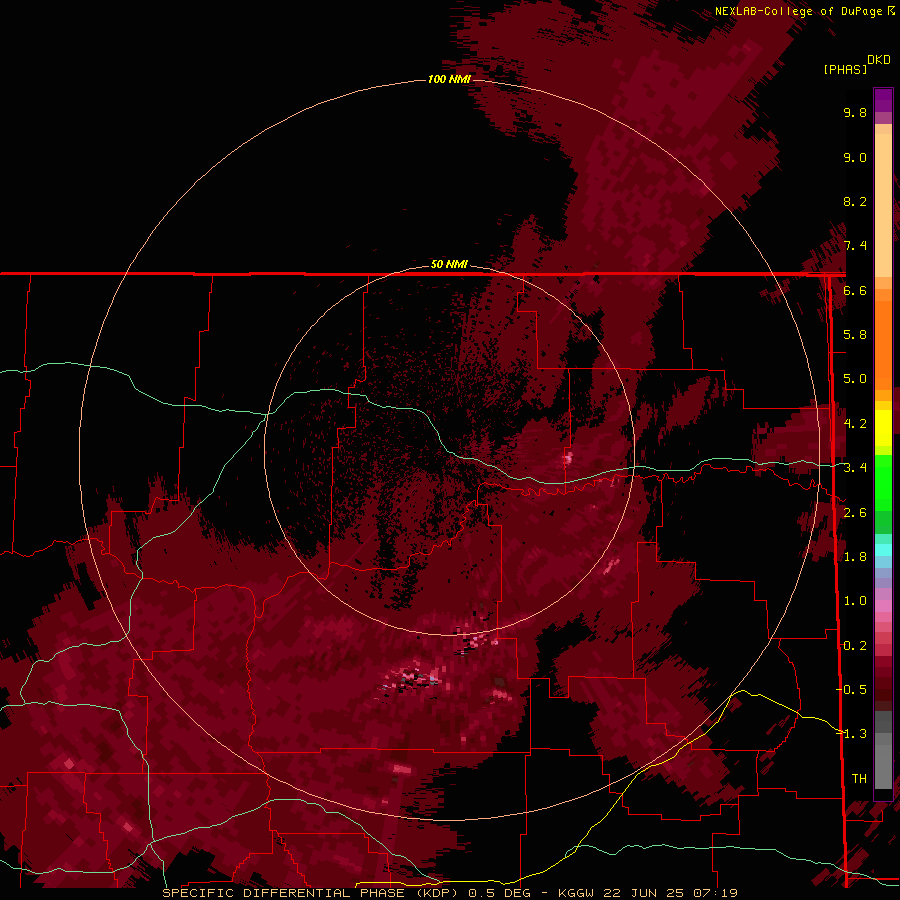
Task: Click the 8.2 value on color scale
Action: (x=855, y=201)
